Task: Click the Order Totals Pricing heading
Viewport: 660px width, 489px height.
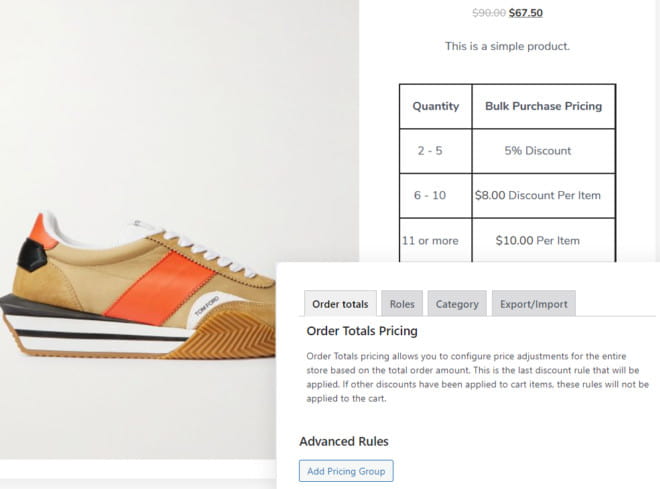Action: coord(361,331)
